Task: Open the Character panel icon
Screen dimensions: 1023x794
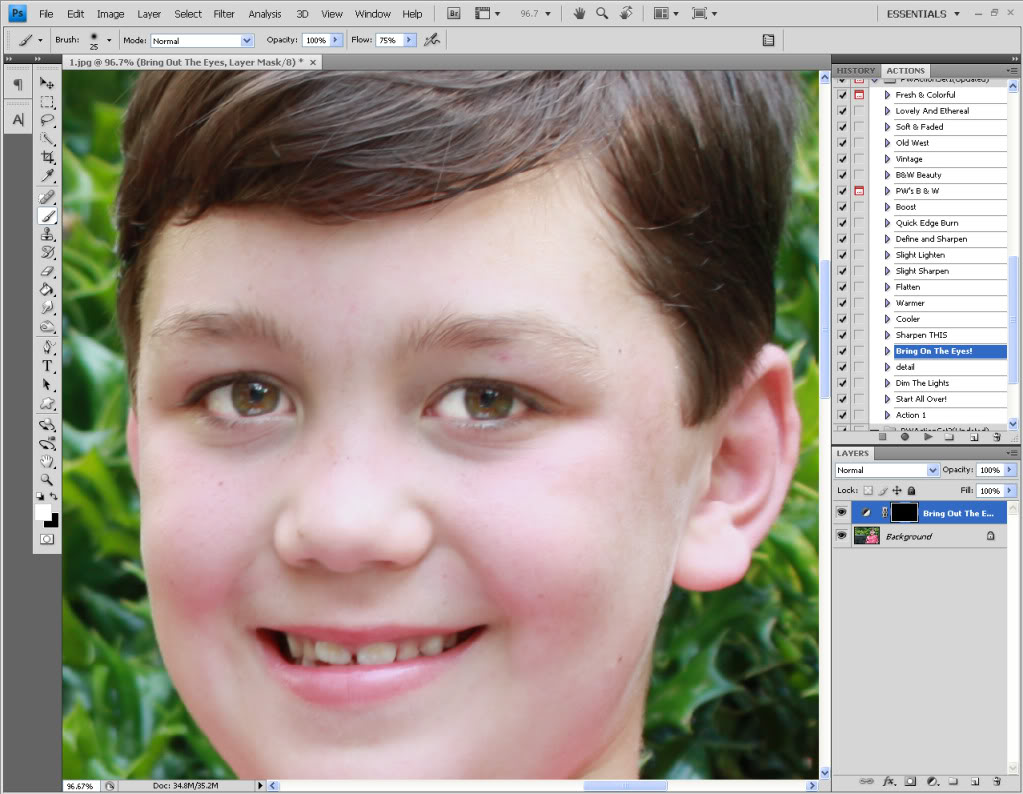Action: click(x=18, y=119)
